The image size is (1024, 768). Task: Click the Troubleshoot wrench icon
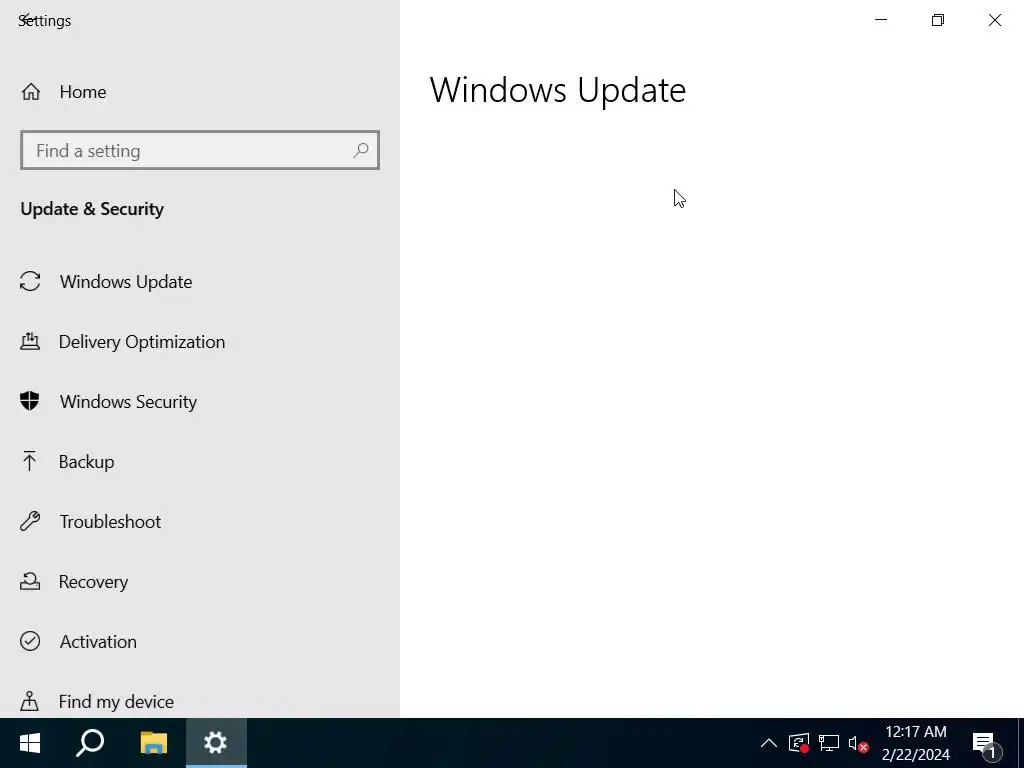(x=30, y=521)
